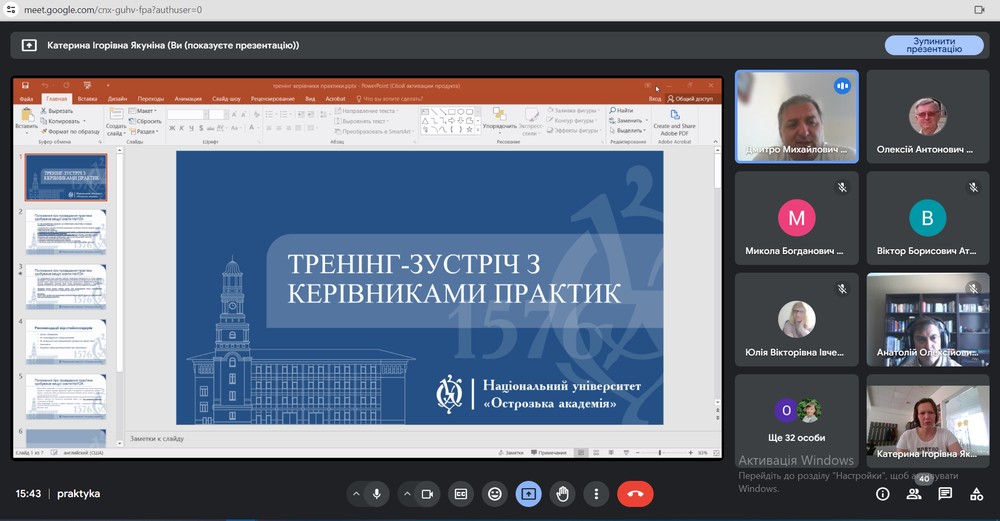Start slideshow from quick access toolbar icon
The height and width of the screenshot is (521, 1000).
click(x=87, y=85)
